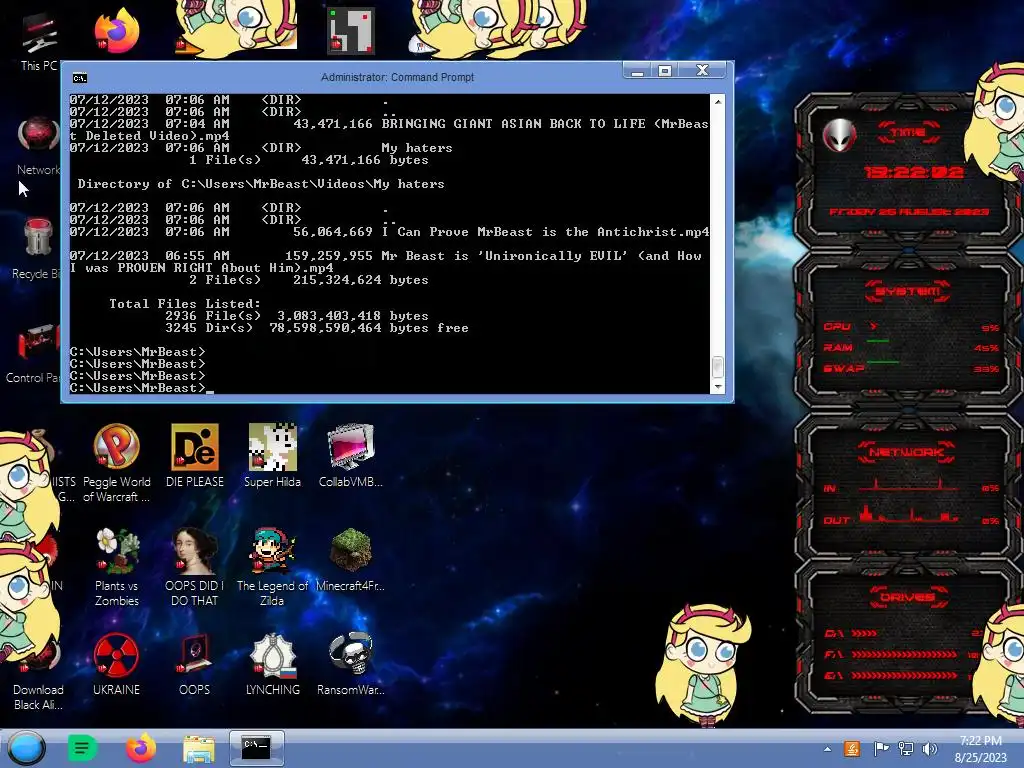This screenshot has height=768, width=1024.
Task: Click the NETWORK widget OUT graph
Action: point(910,516)
